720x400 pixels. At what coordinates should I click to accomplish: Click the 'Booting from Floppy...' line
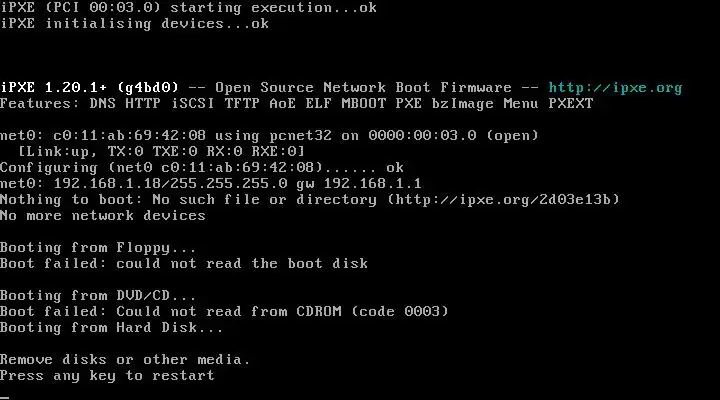pyautogui.click(x=98, y=248)
